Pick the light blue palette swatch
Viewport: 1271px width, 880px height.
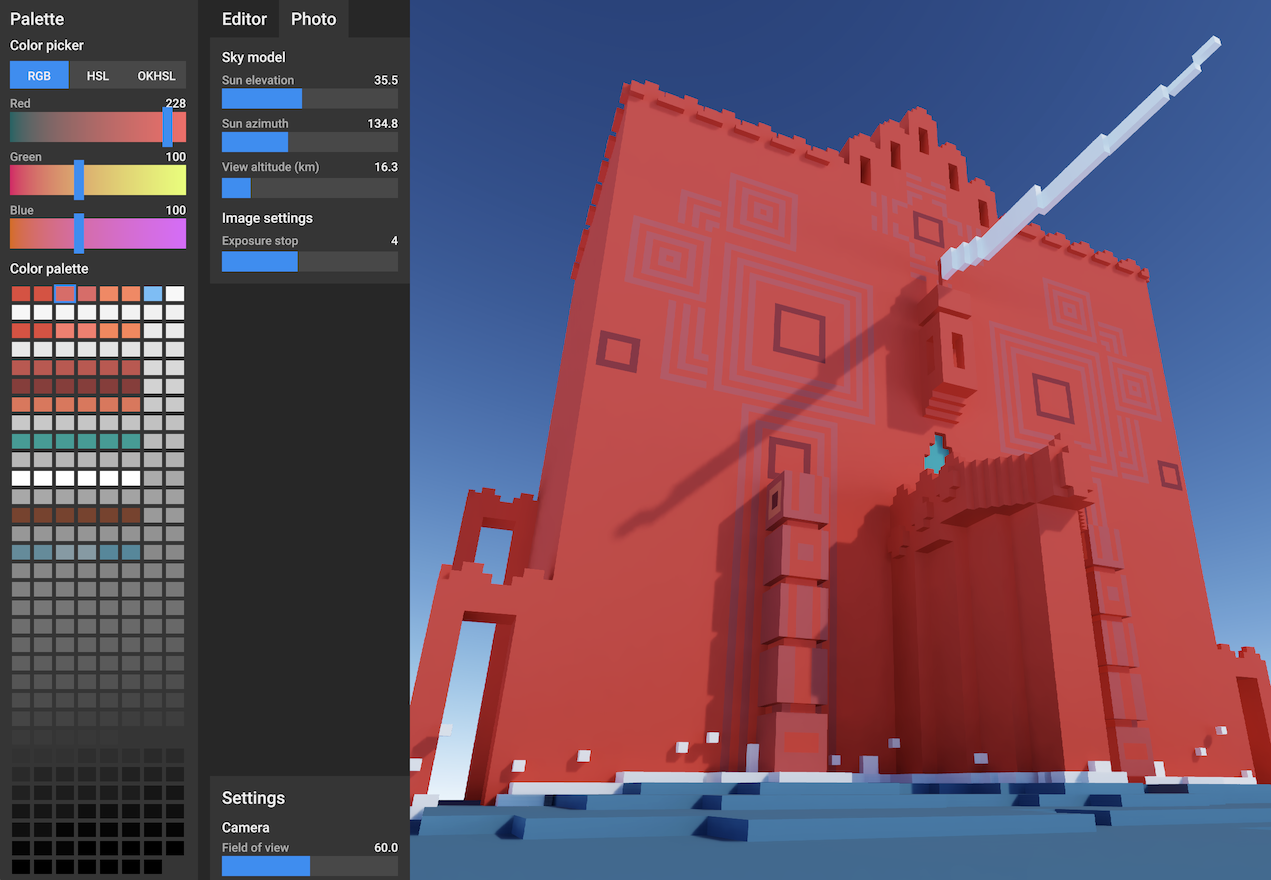click(x=153, y=293)
